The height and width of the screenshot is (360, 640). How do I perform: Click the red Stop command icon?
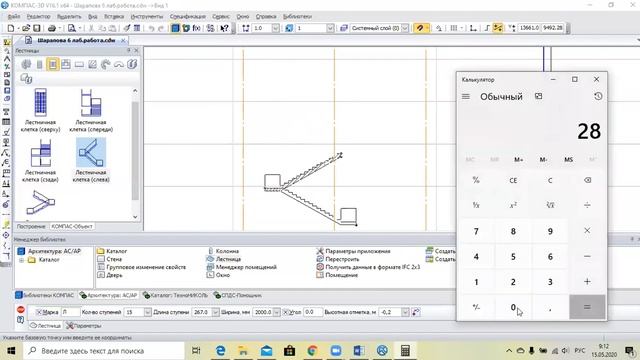click(21, 309)
